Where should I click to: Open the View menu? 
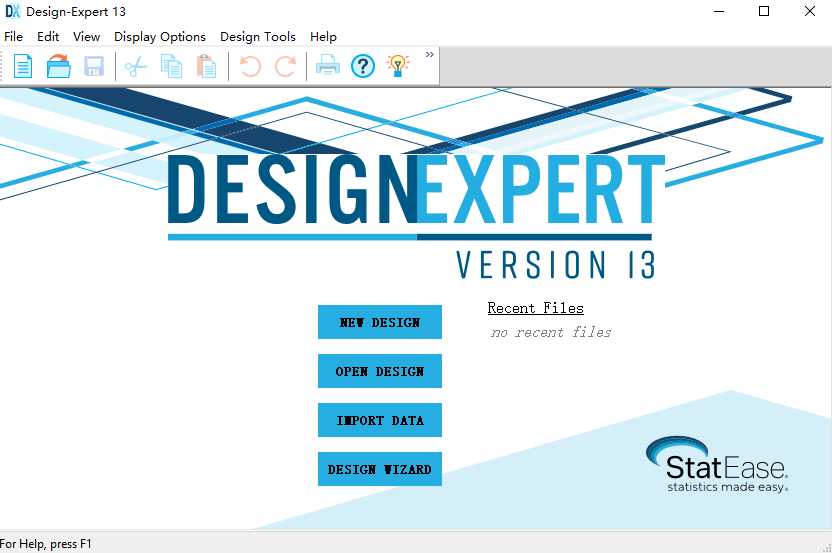86,37
